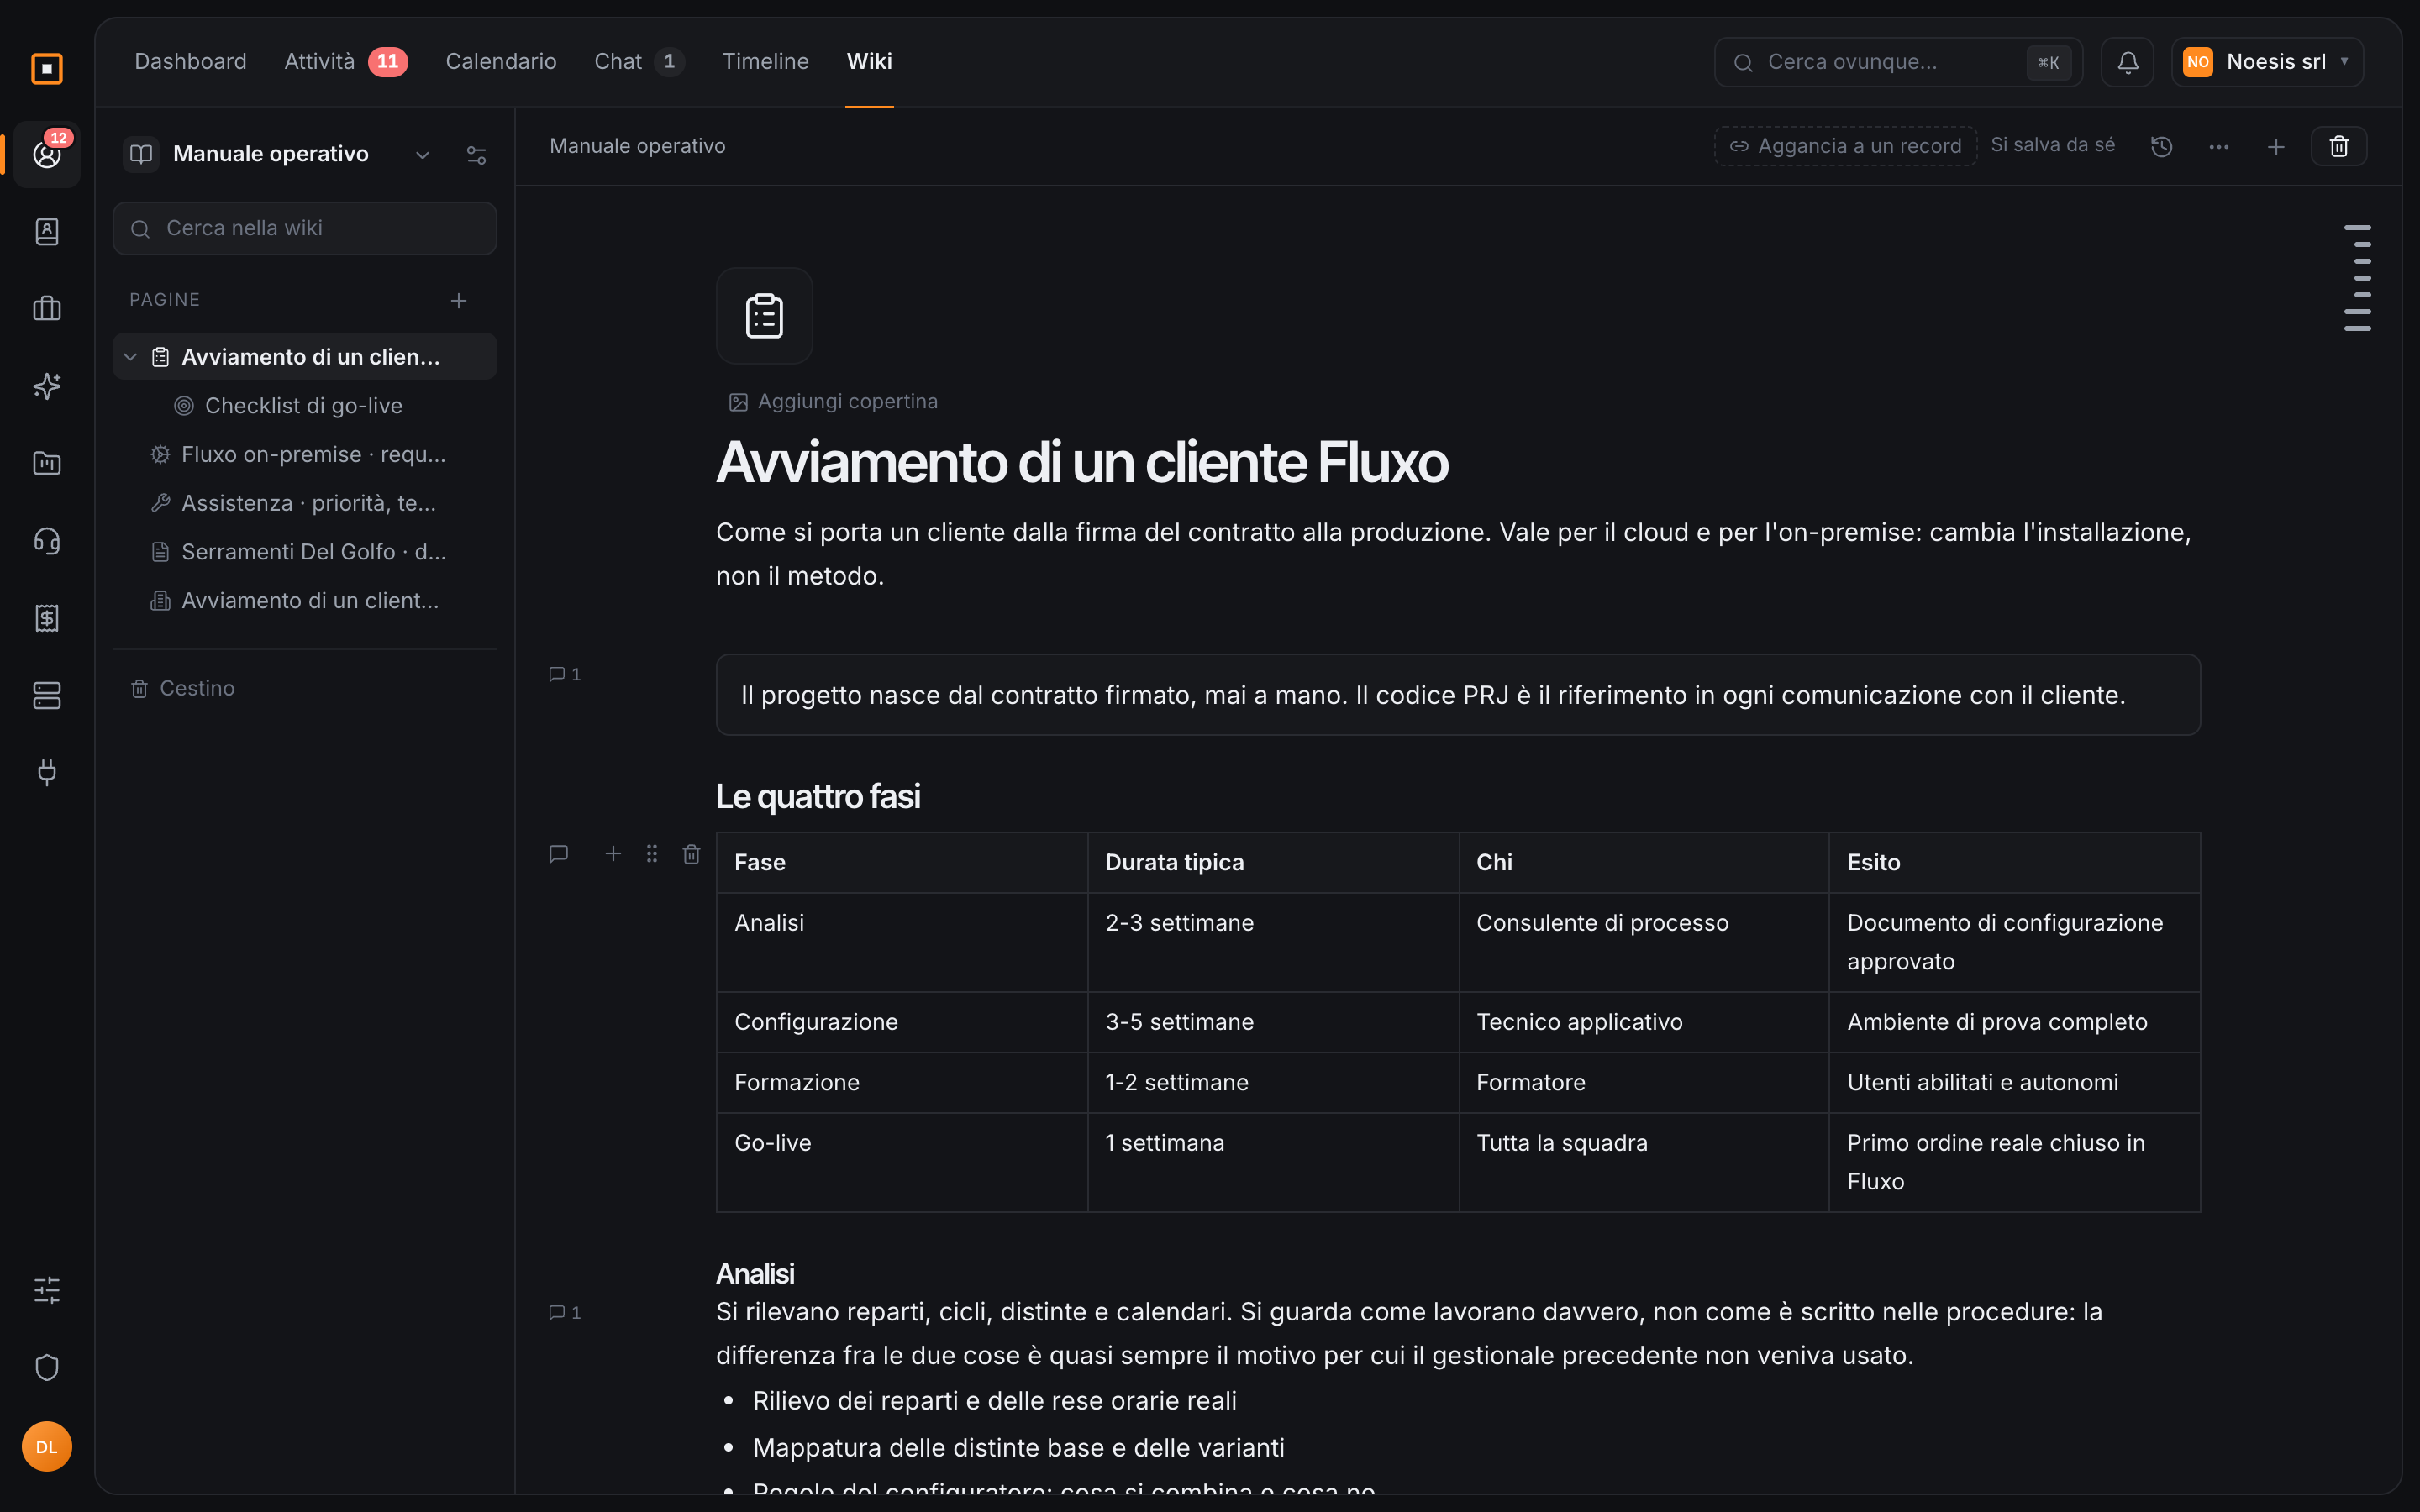Open the plug integrations icon in sidebar
2420x1512 pixels.
[x=47, y=772]
